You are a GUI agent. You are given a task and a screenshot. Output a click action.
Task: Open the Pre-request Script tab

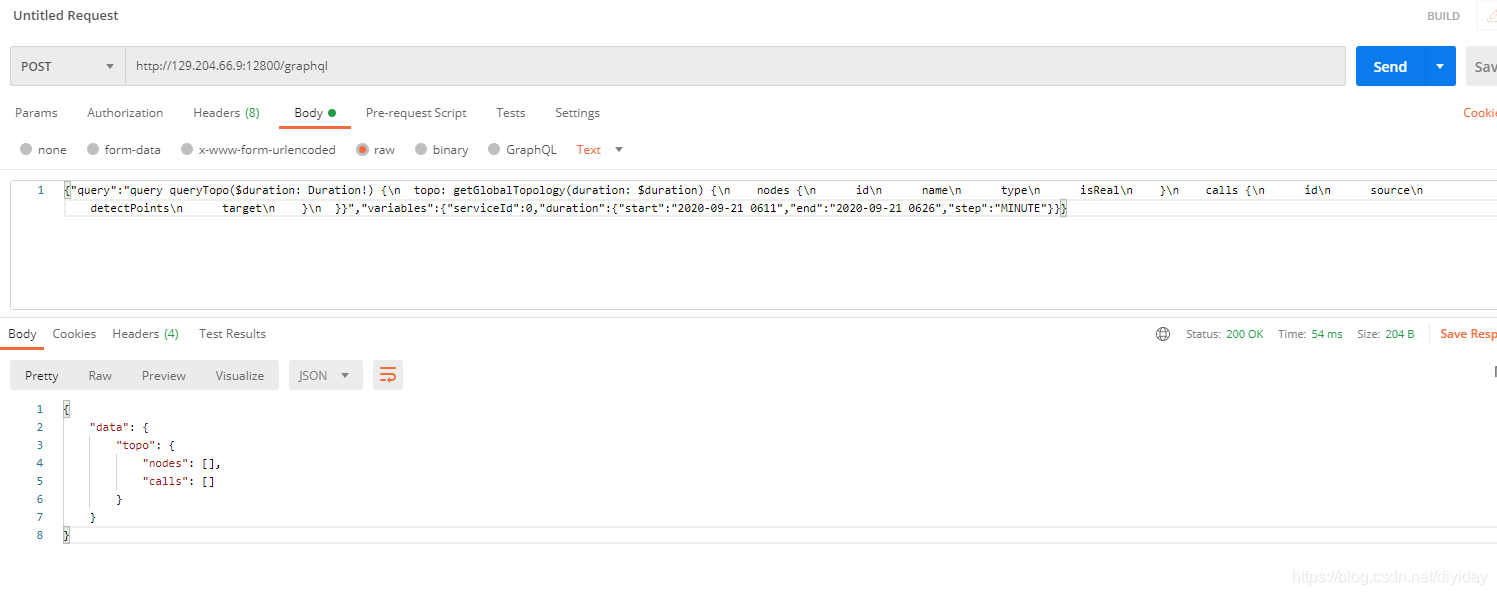coord(416,113)
